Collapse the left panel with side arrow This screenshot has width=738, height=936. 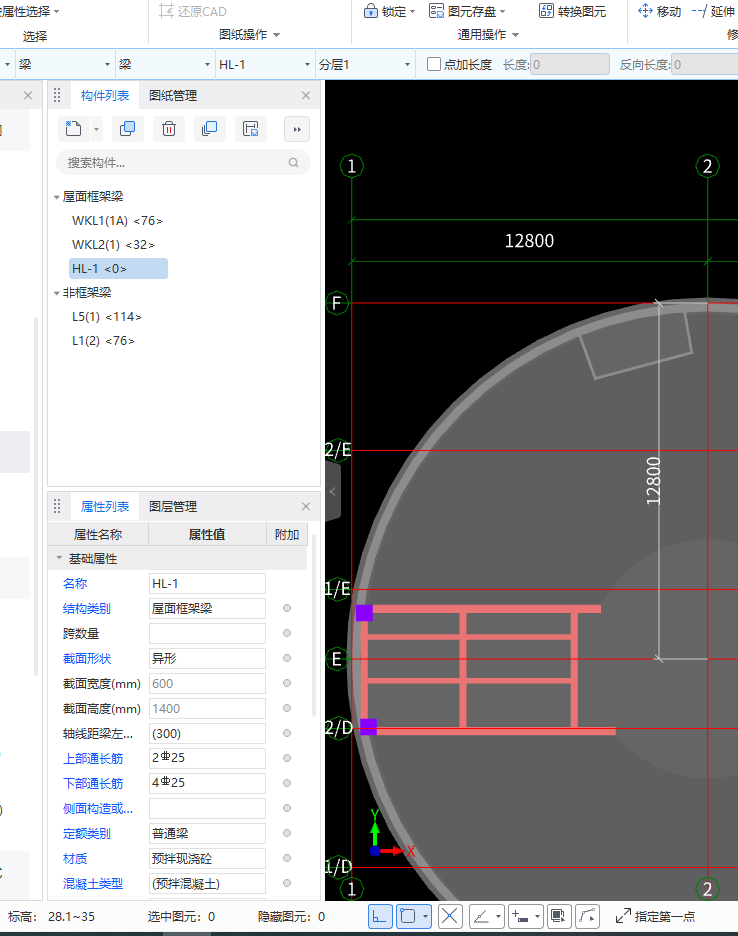333,491
